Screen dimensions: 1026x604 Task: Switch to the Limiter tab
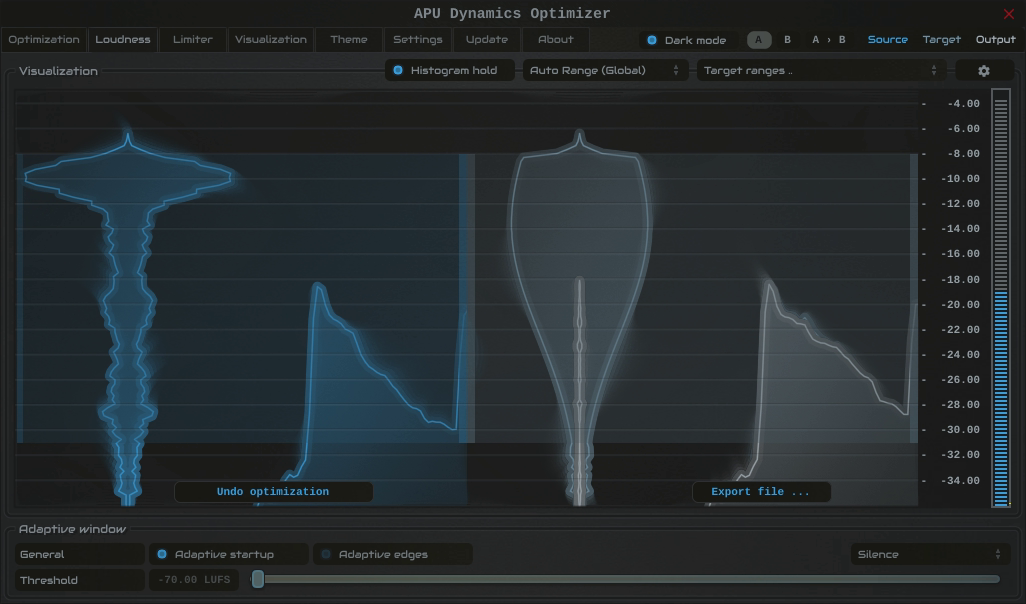(192, 40)
